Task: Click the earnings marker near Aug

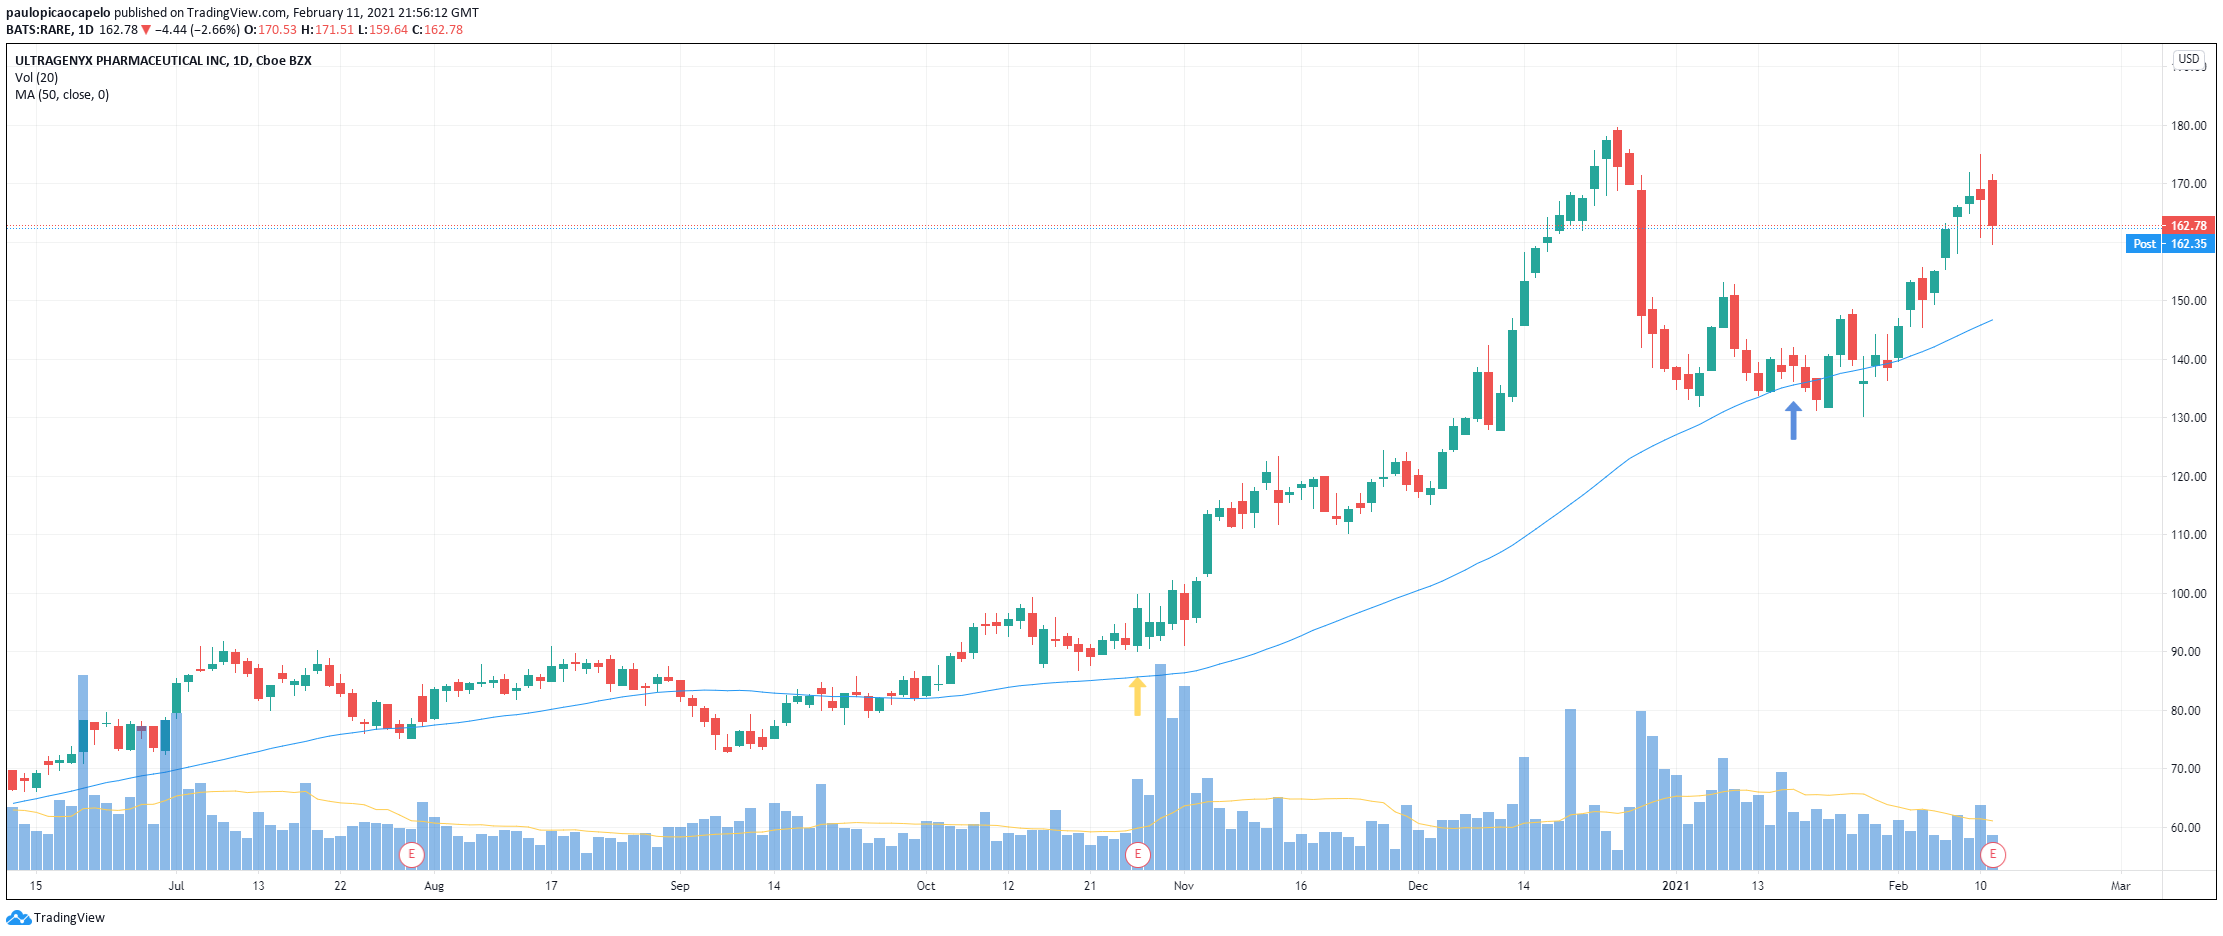Action: [x=411, y=855]
